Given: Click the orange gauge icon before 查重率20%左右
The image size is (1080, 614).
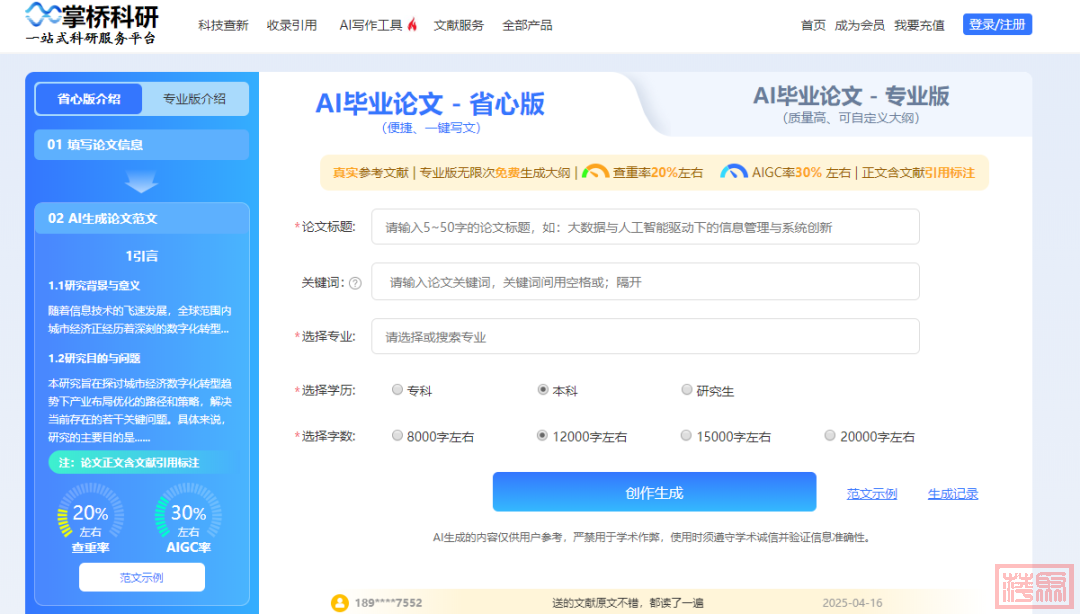Looking at the screenshot, I should click(x=594, y=172).
